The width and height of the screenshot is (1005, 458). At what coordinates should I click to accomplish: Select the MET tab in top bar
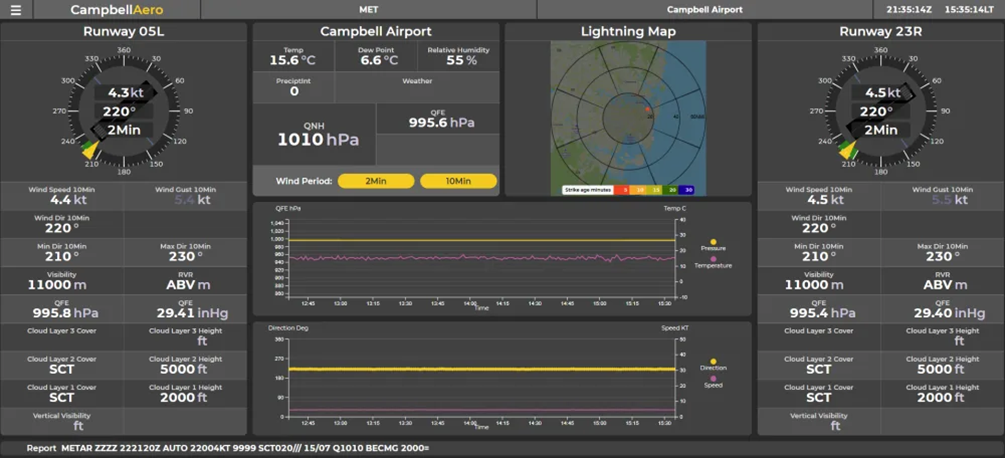pos(368,10)
